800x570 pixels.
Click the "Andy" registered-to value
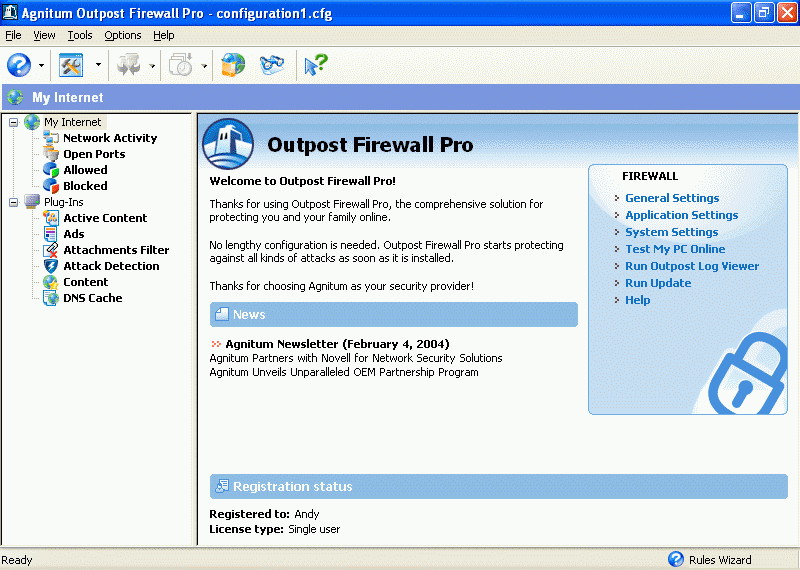click(x=307, y=514)
